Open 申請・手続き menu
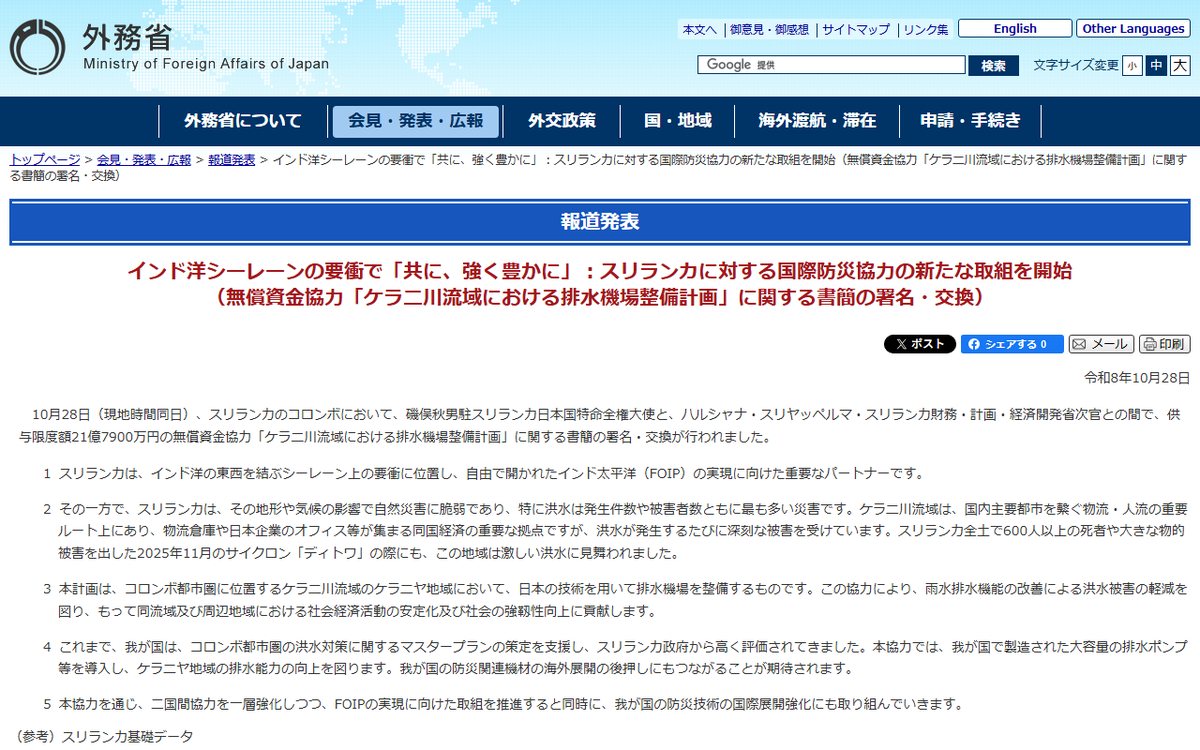Image resolution: width=1200 pixels, height=750 pixels. [x=971, y=121]
